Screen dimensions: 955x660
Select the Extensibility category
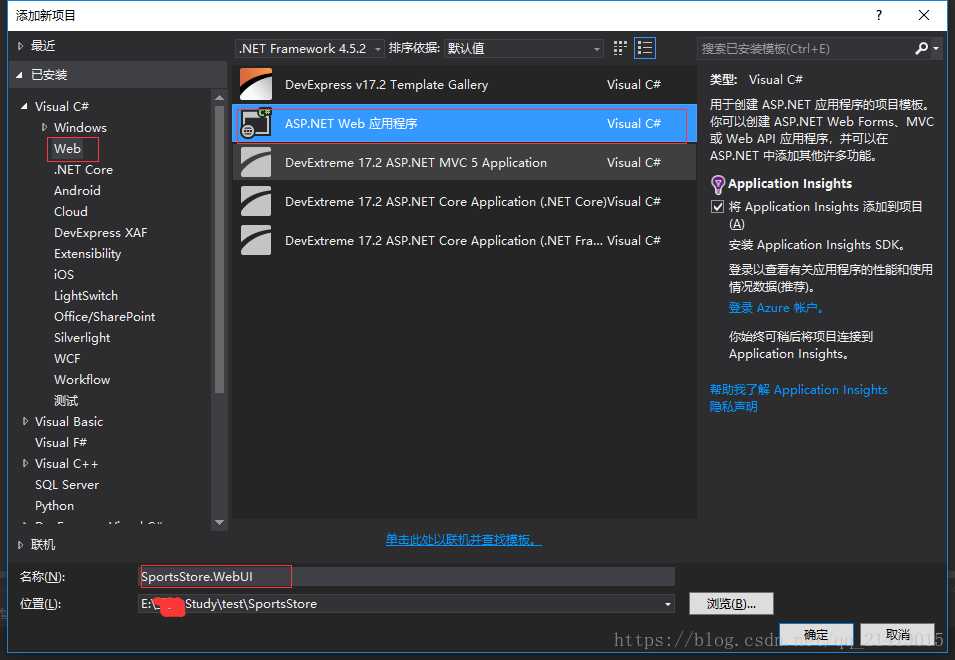point(88,253)
